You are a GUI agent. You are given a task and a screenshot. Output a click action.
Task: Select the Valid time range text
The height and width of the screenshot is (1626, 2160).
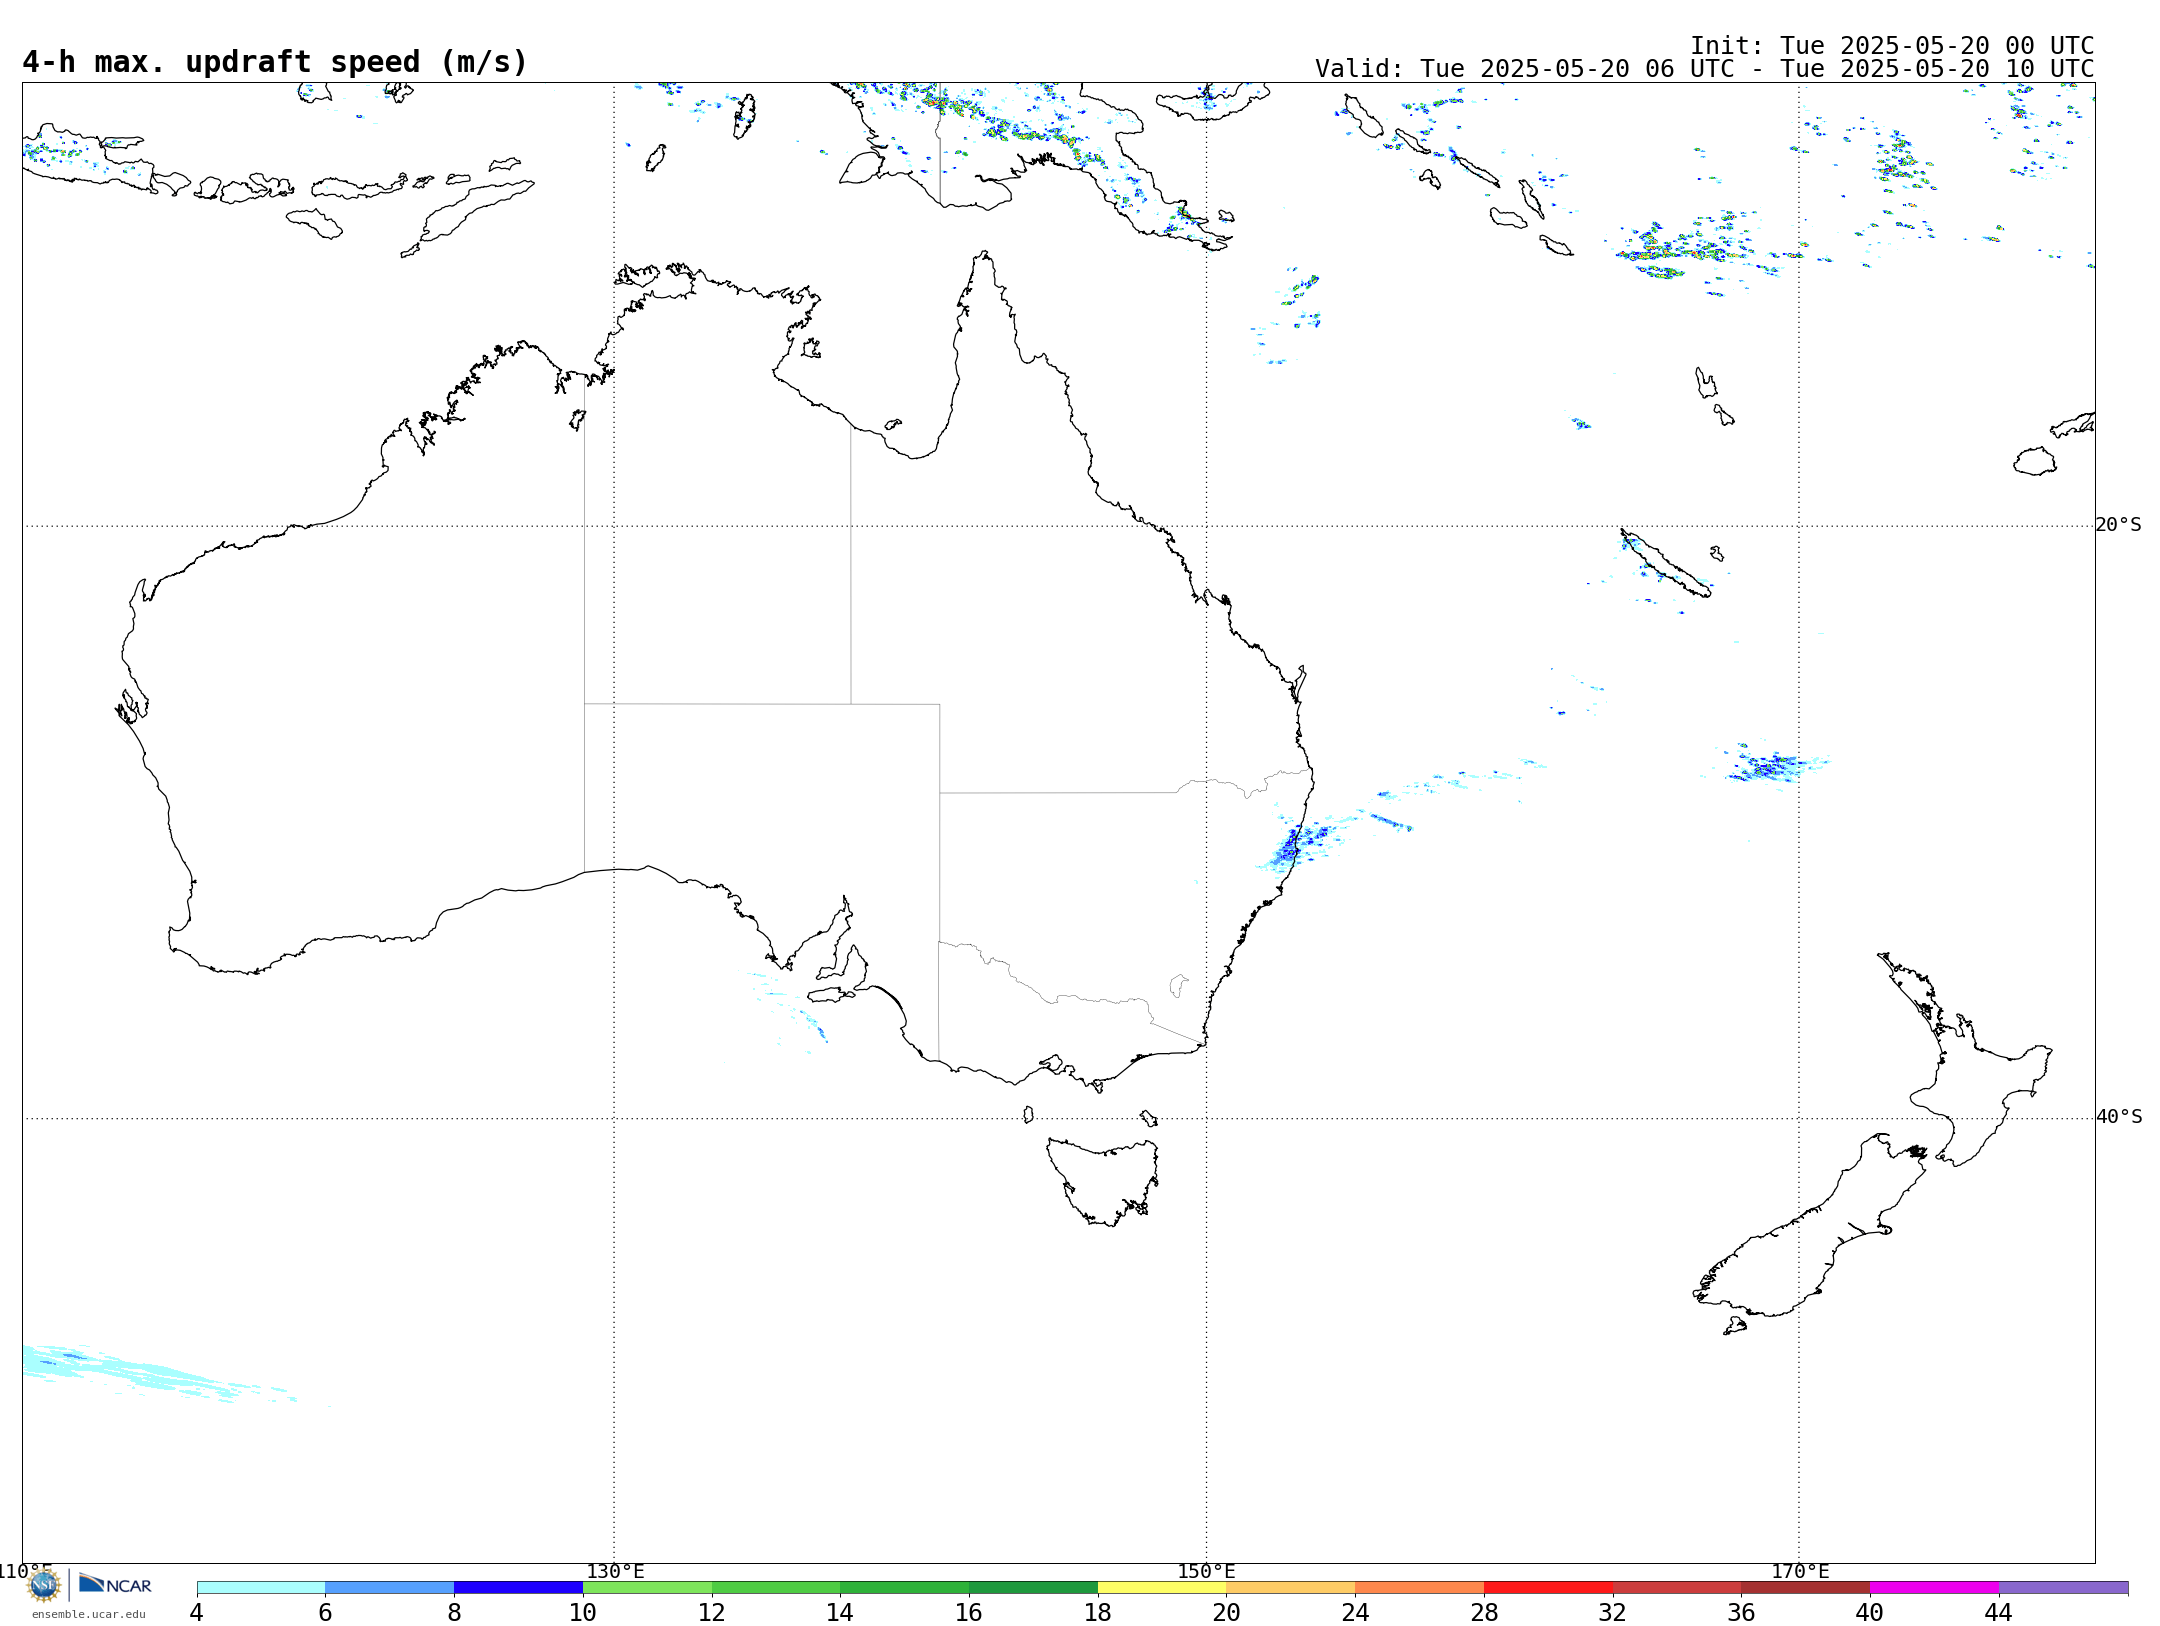tap(1704, 69)
